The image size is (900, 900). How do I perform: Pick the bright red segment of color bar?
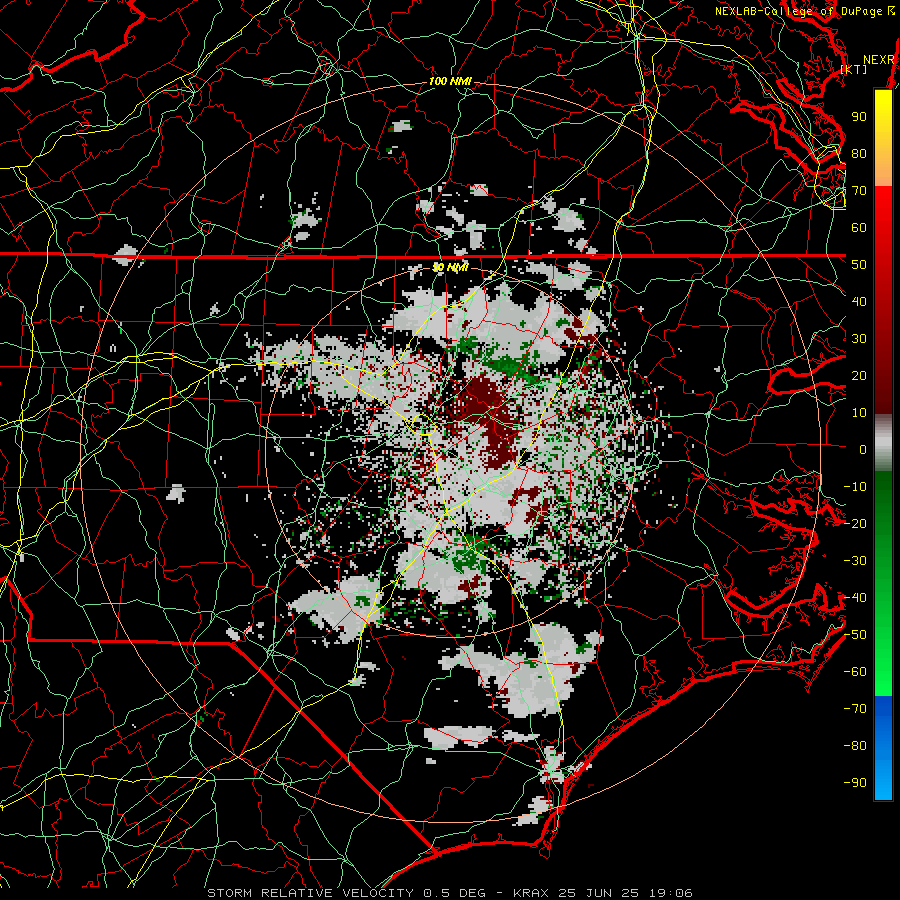883,210
